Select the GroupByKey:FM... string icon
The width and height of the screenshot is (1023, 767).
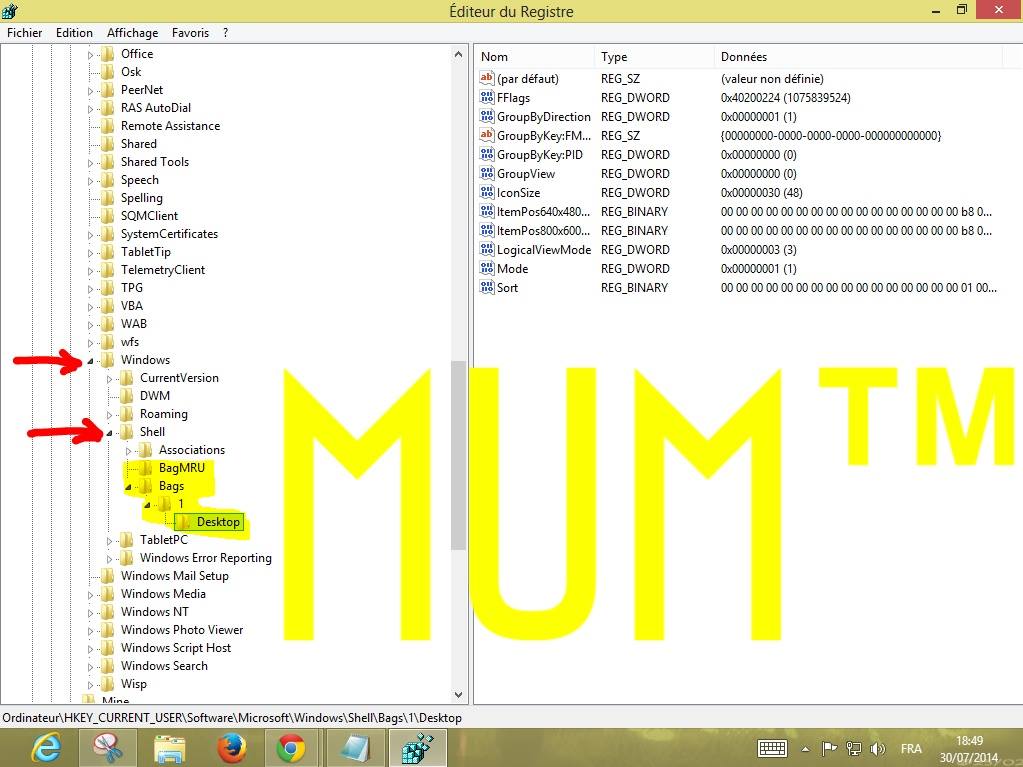click(487, 135)
